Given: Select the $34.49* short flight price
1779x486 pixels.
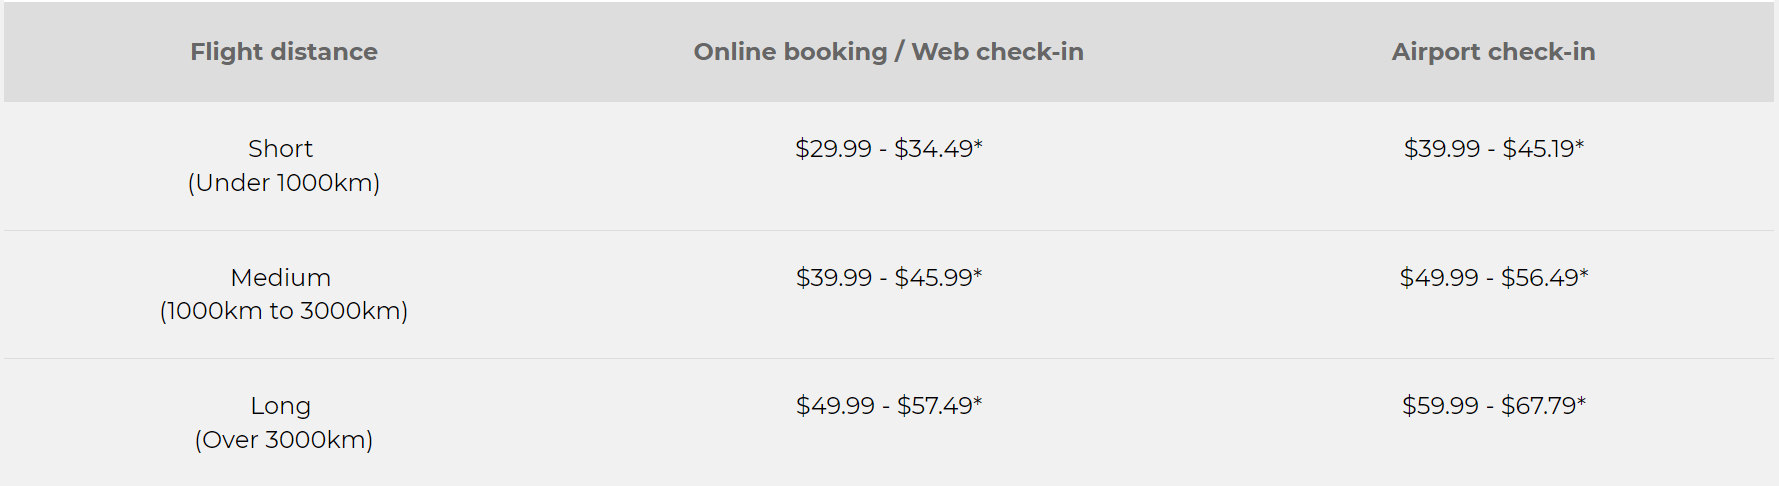Looking at the screenshot, I should point(938,149).
